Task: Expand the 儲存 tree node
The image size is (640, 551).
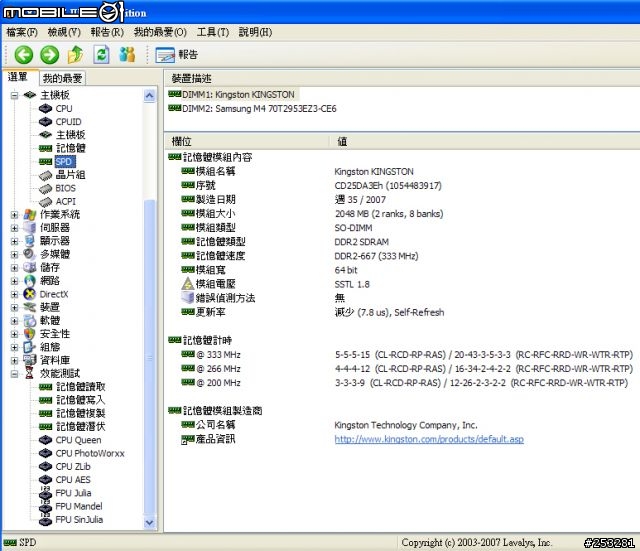Action: [14, 268]
